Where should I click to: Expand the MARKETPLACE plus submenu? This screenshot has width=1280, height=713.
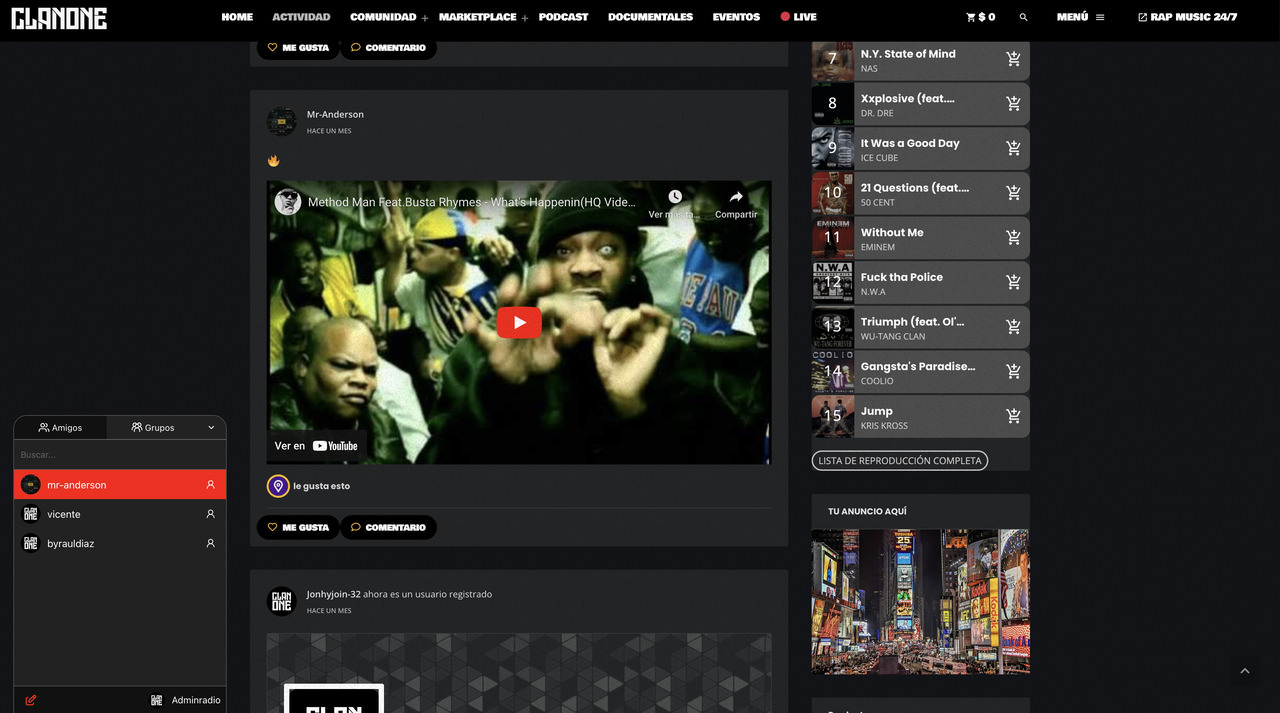coord(525,18)
